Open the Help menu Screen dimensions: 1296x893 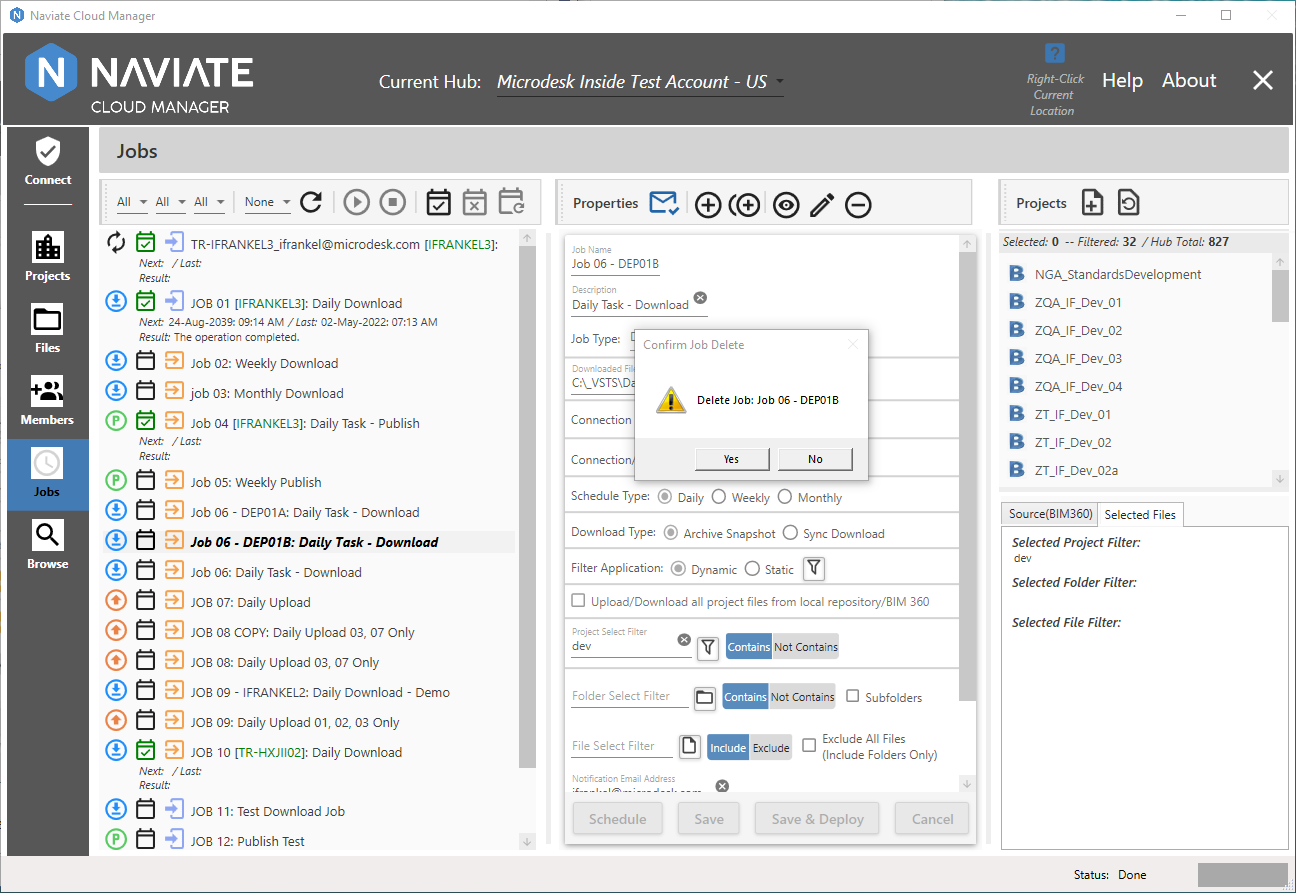(1122, 81)
